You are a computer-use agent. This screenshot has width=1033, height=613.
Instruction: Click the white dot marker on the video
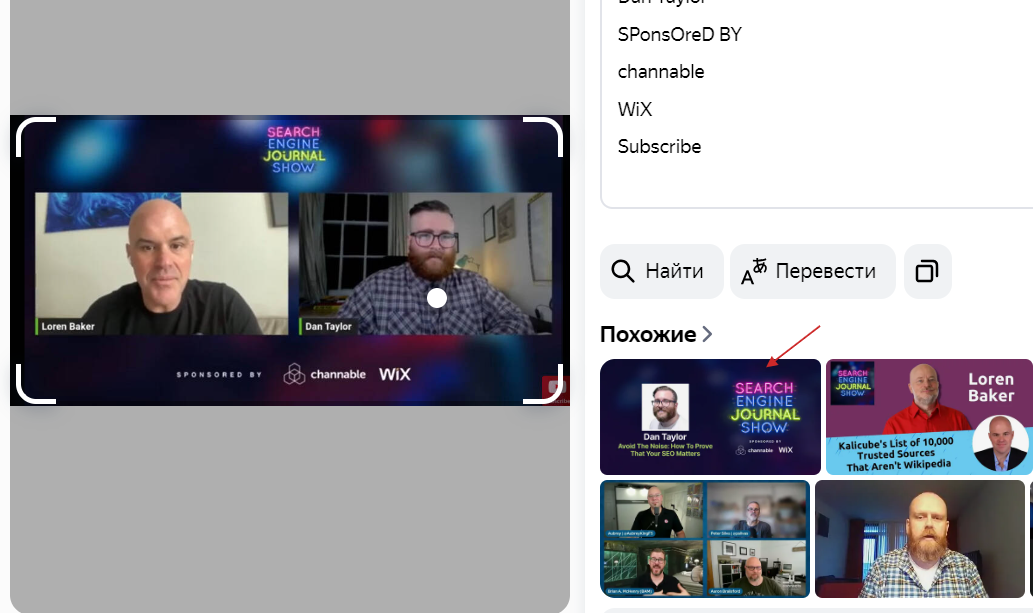click(436, 296)
